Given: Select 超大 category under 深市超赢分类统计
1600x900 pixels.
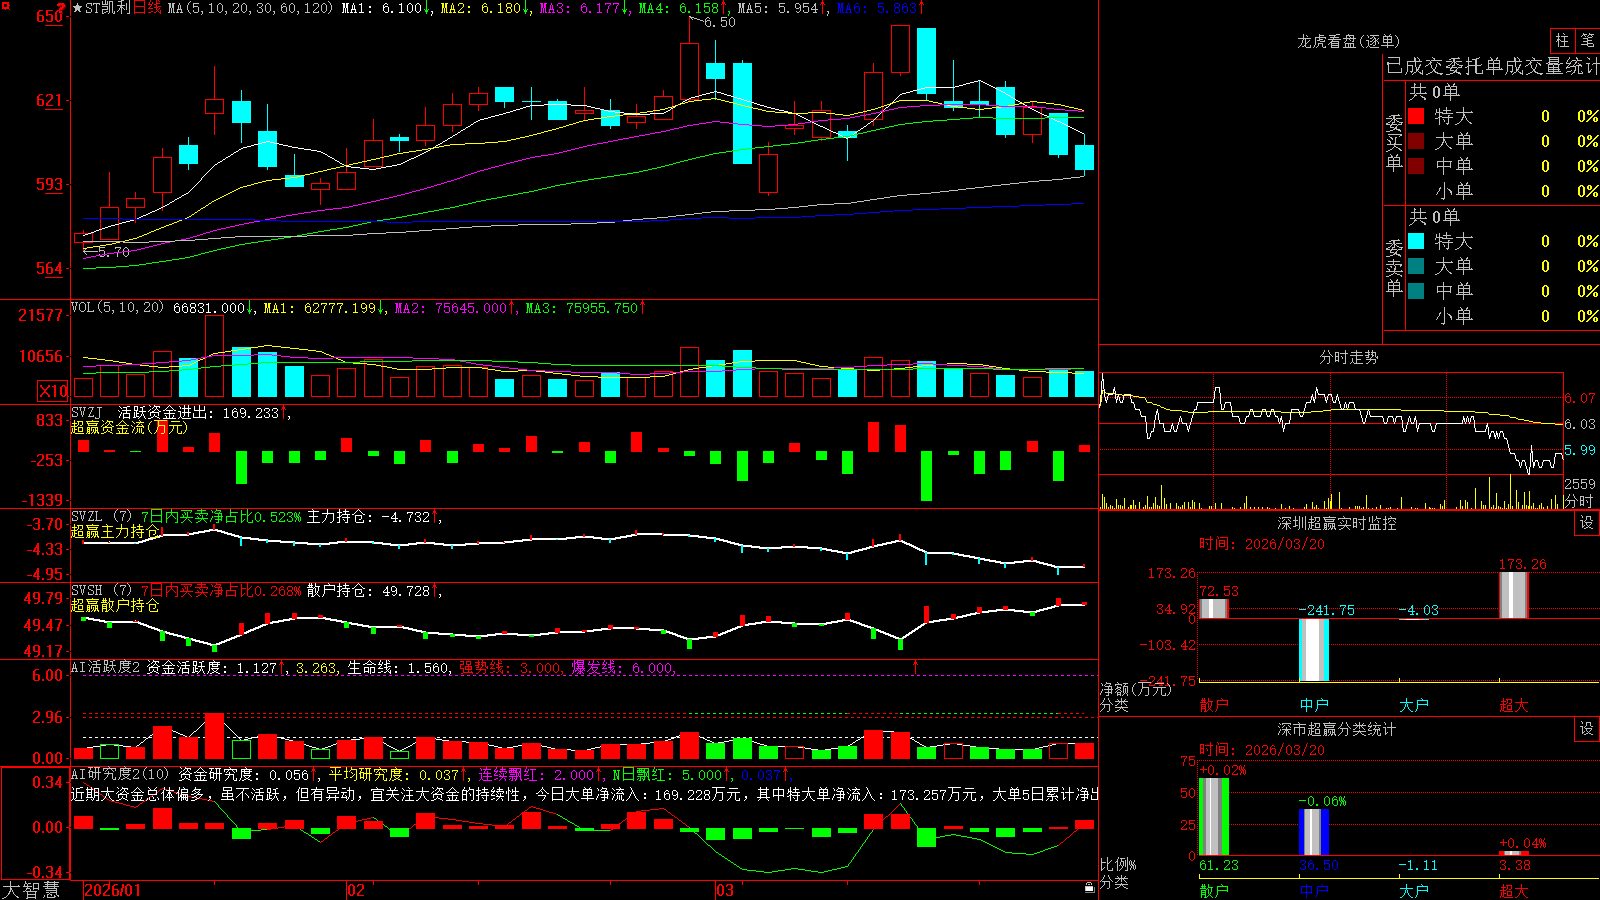Looking at the screenshot, I should click(x=1514, y=891).
